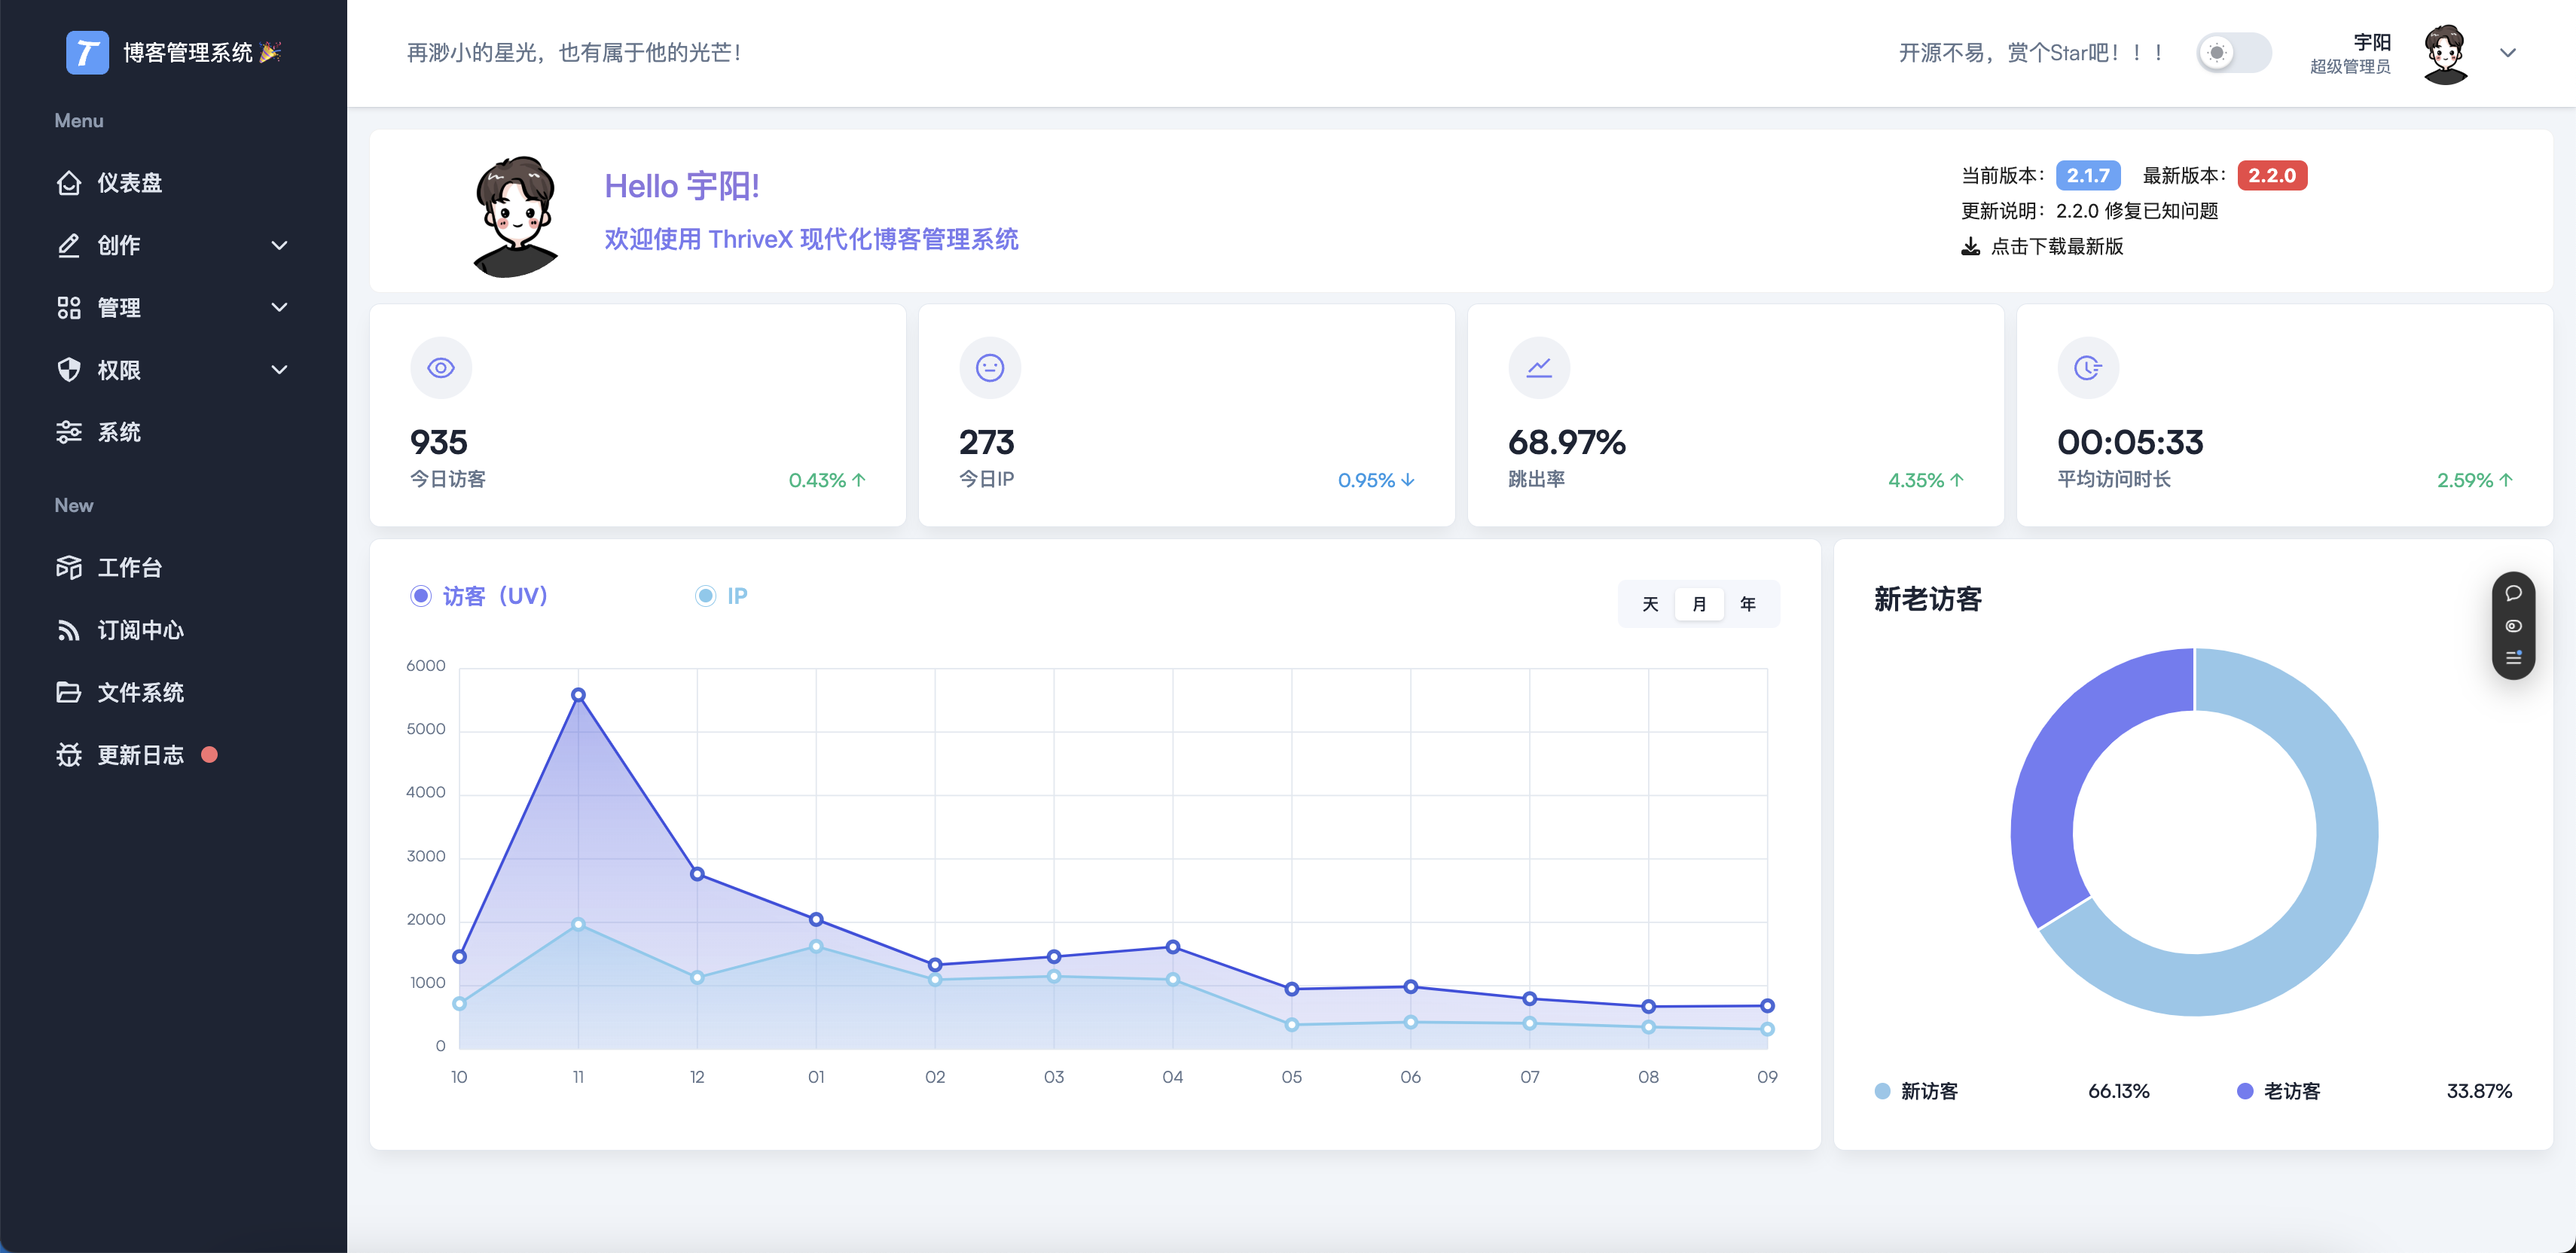2576x1253 pixels.
Task: Click the 新老访客 panel heading
Action: 1927,599
